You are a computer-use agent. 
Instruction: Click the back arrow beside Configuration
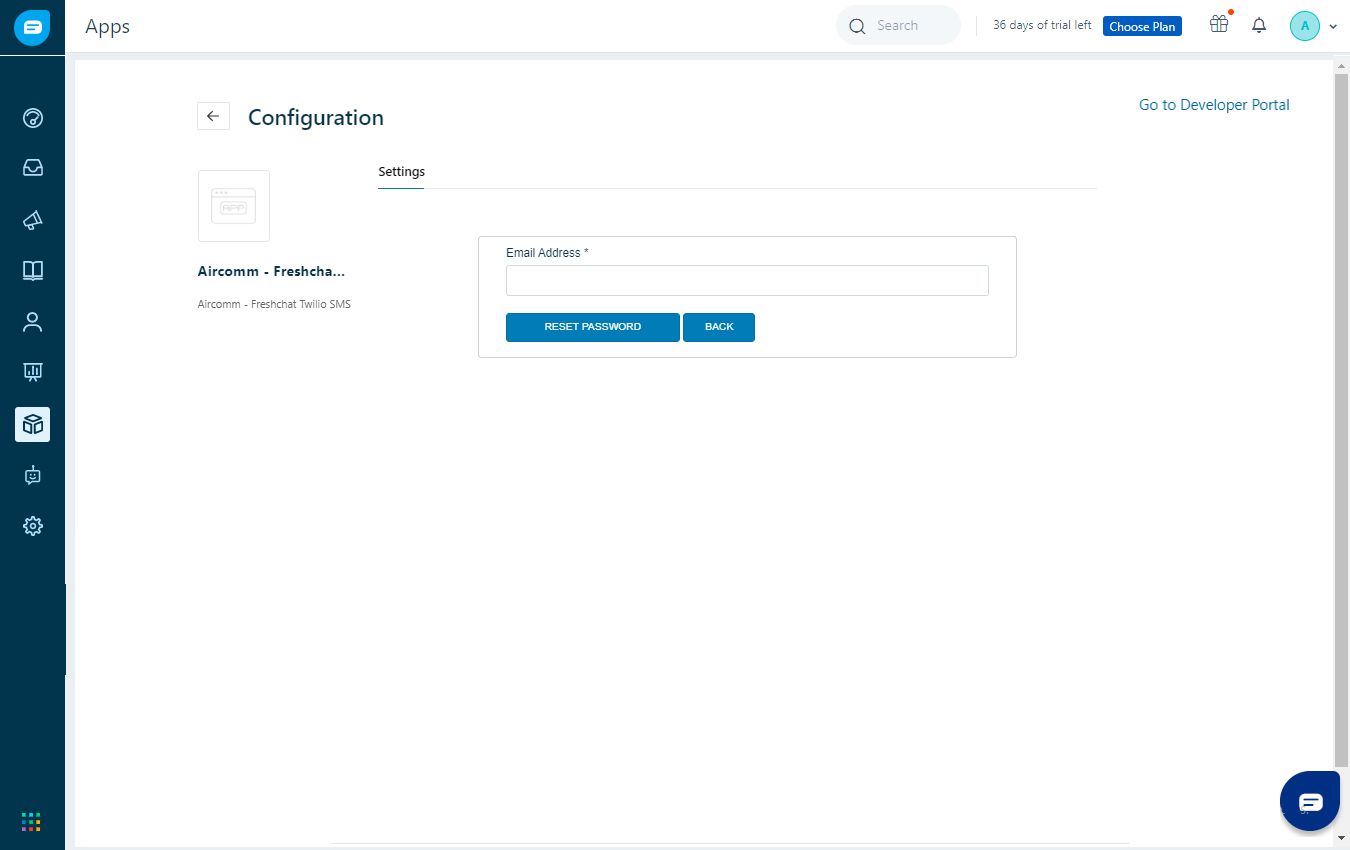[213, 116]
